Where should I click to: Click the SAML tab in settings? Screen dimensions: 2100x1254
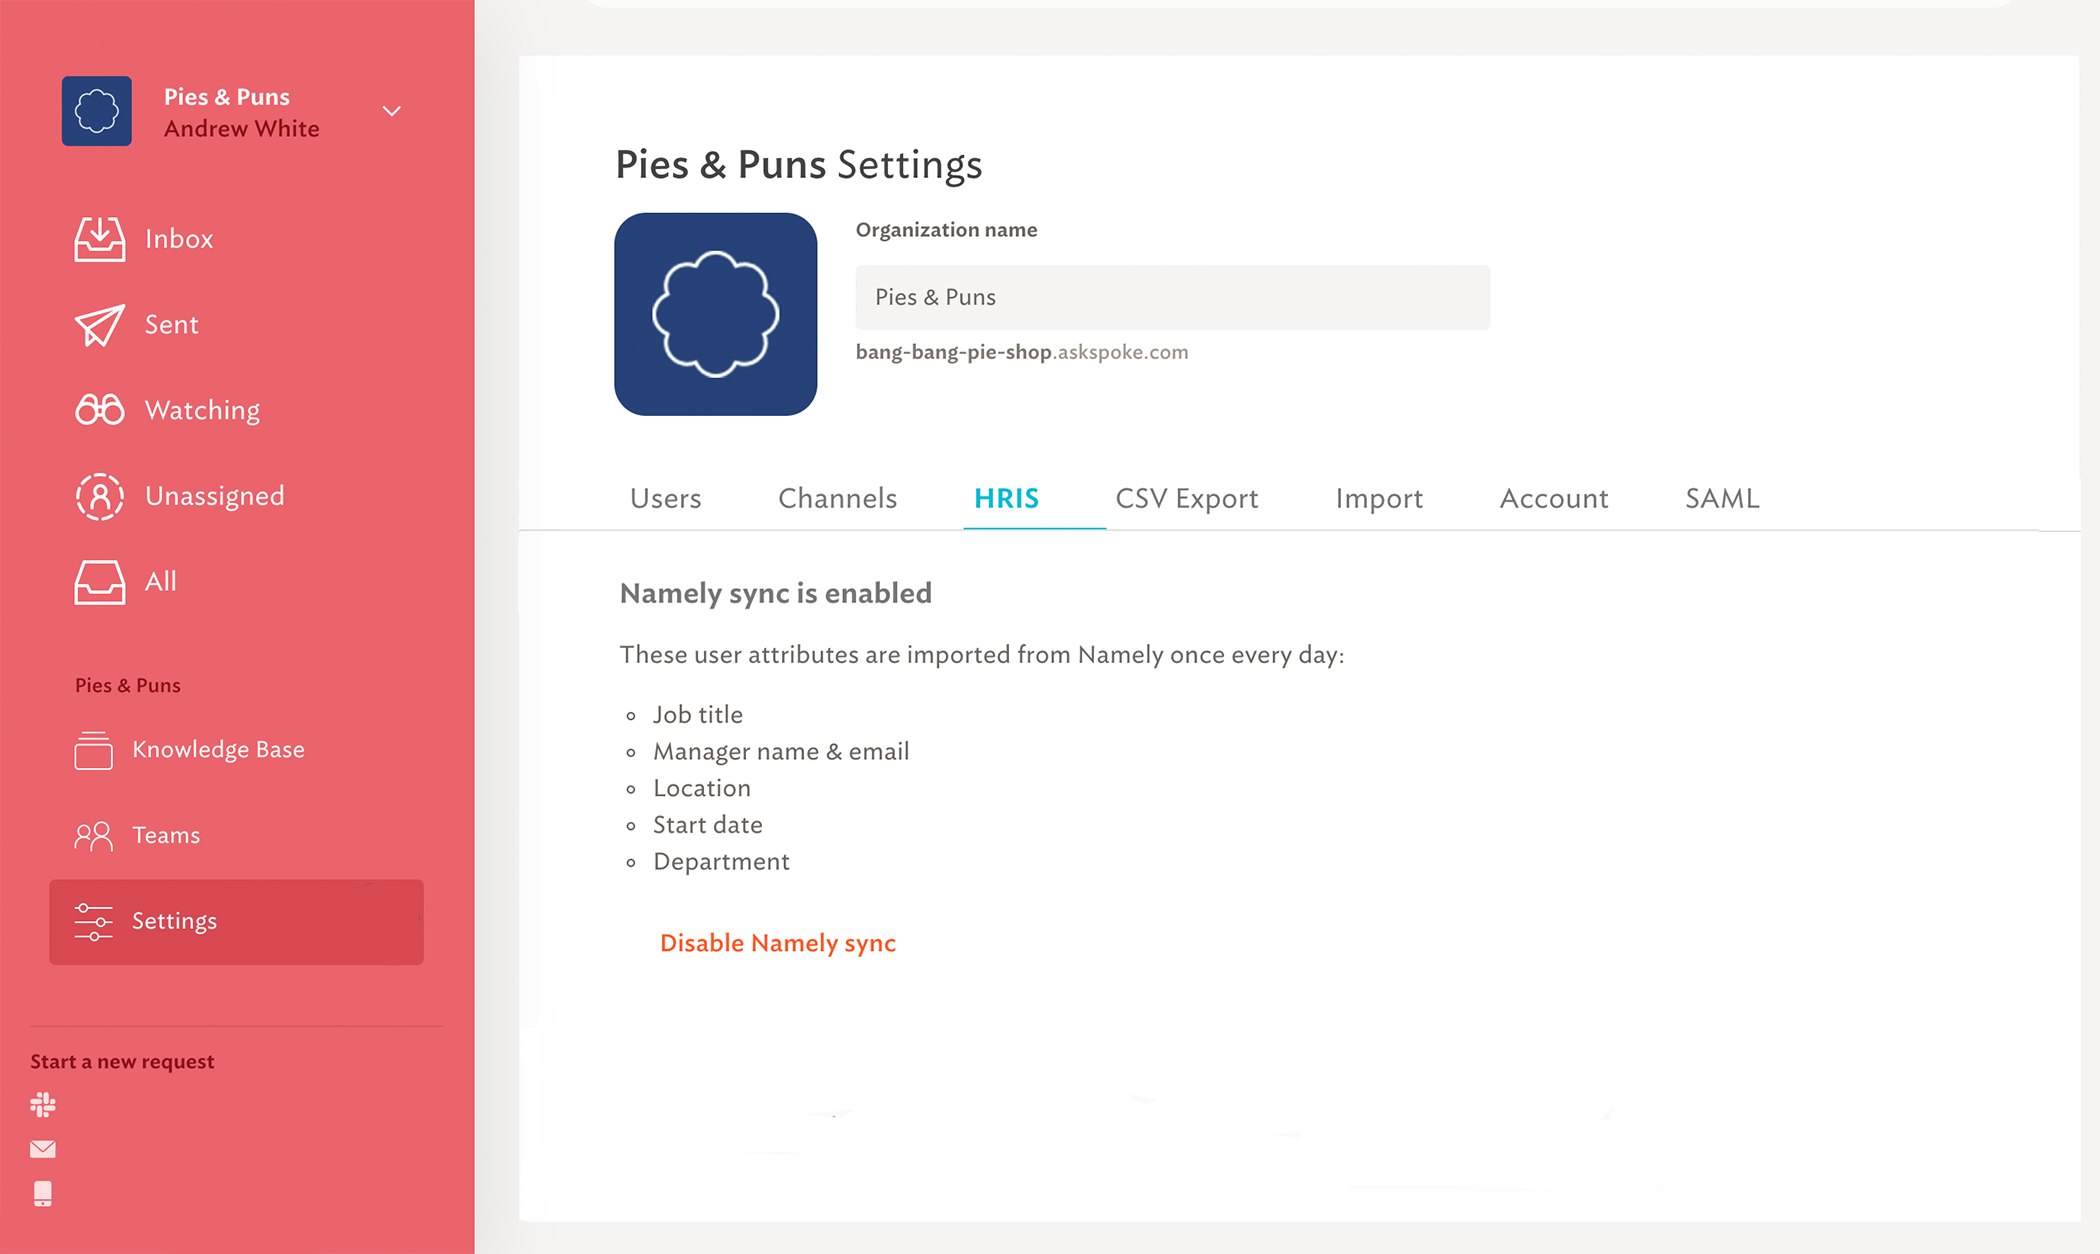pyautogui.click(x=1721, y=497)
